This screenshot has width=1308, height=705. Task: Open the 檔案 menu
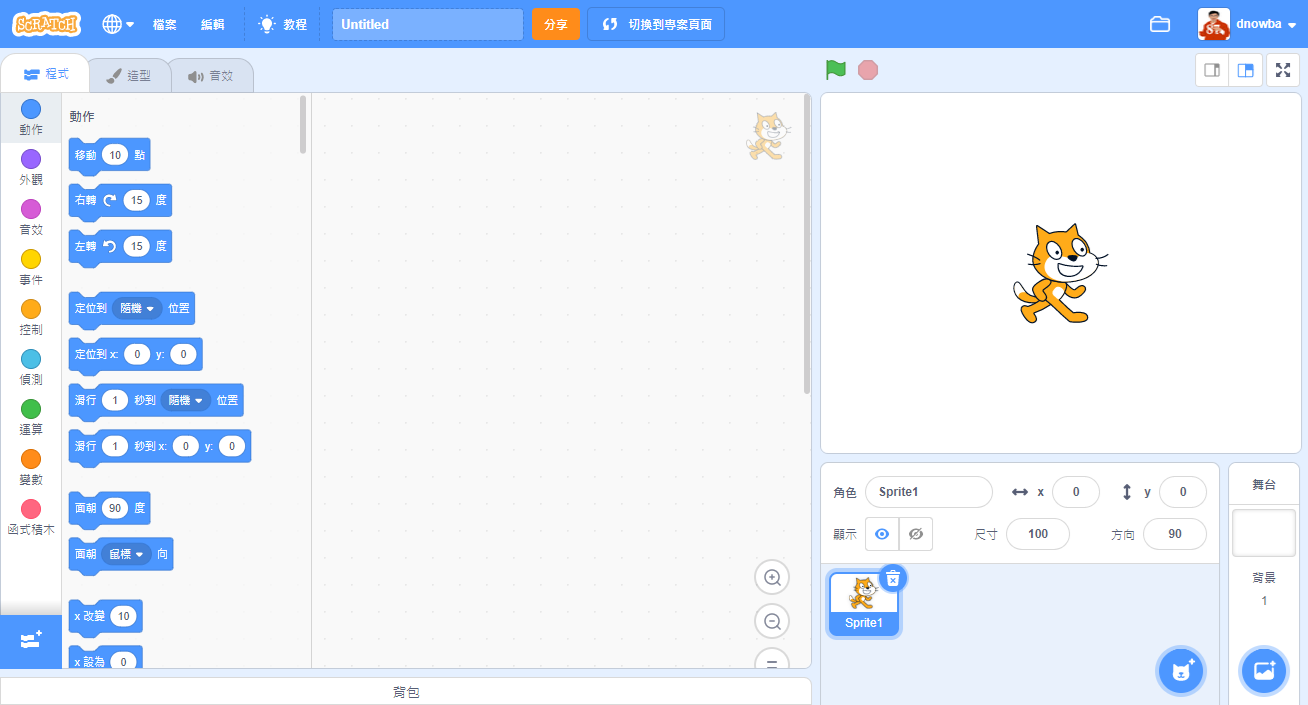[x=165, y=24]
